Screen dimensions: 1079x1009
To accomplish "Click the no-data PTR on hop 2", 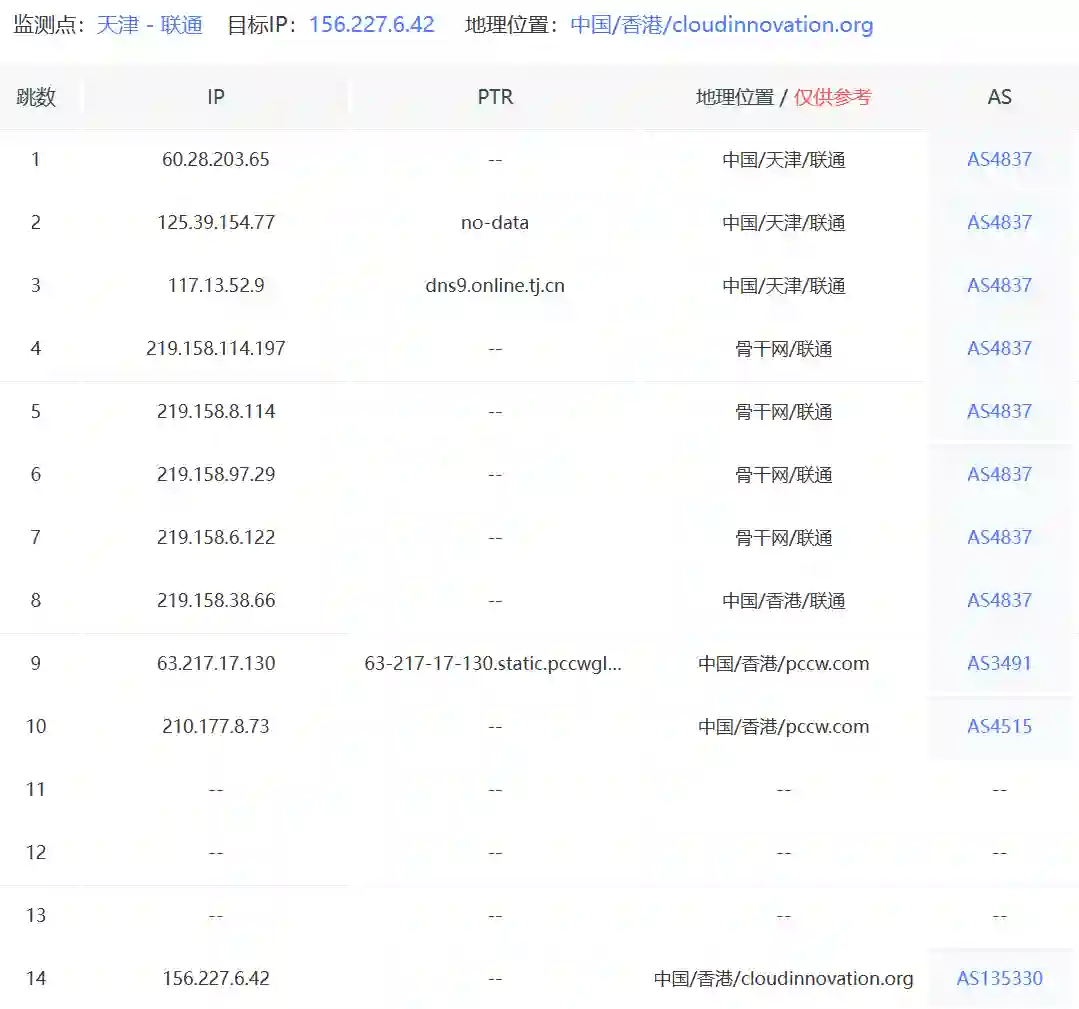I will [x=495, y=222].
